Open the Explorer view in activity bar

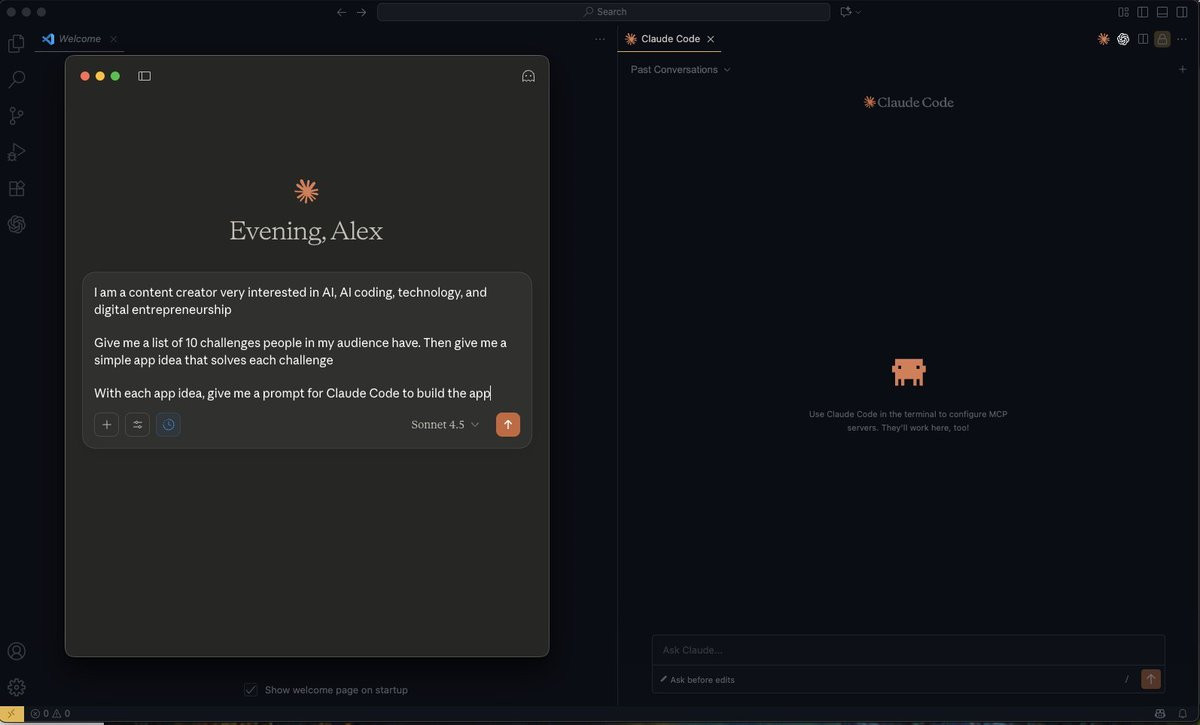[x=16, y=43]
